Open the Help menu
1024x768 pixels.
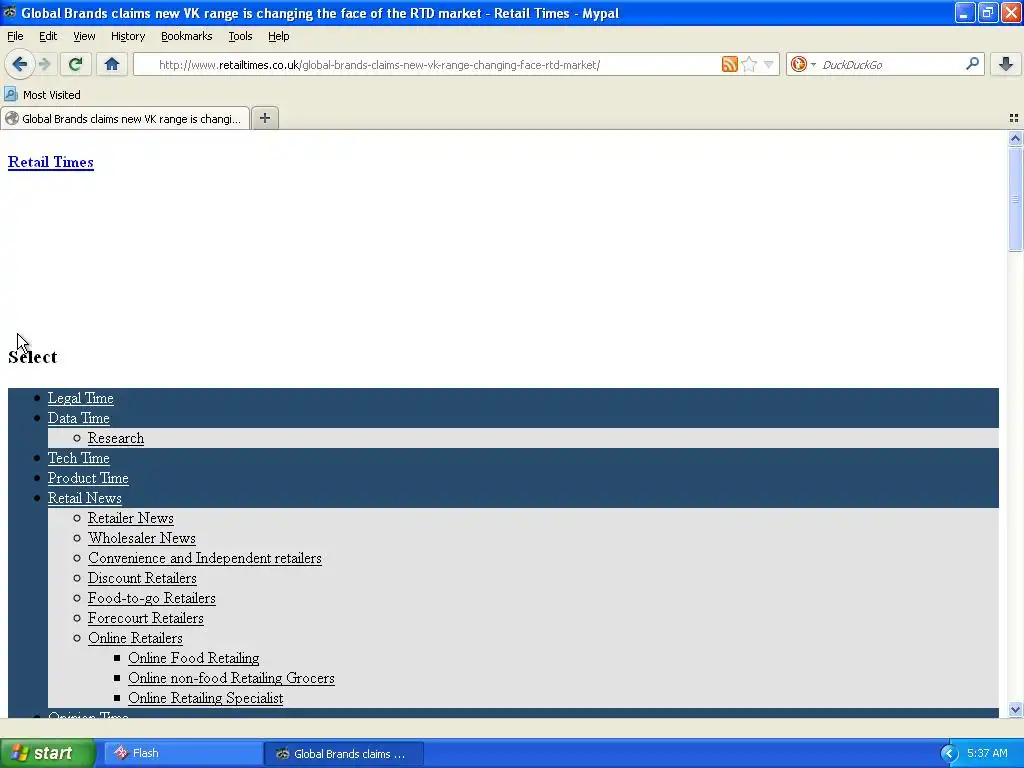point(278,36)
